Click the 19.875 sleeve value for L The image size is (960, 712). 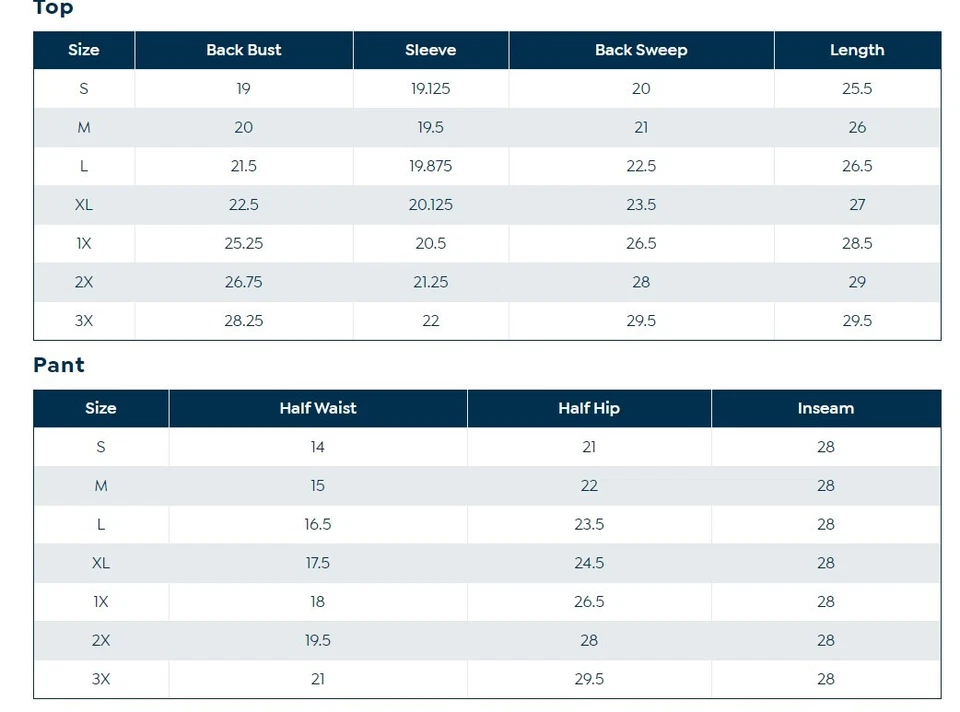pos(431,166)
